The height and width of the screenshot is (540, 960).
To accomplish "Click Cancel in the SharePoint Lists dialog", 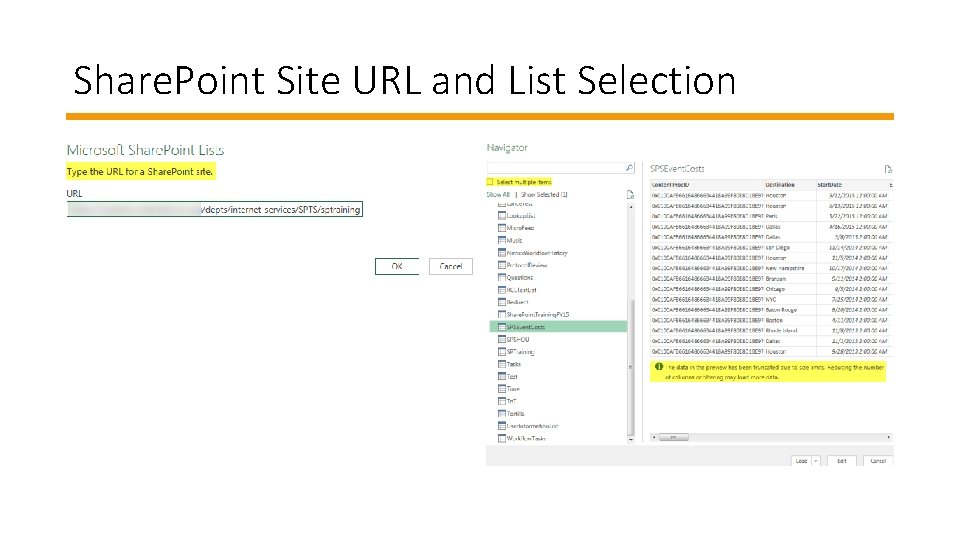I will 451,266.
